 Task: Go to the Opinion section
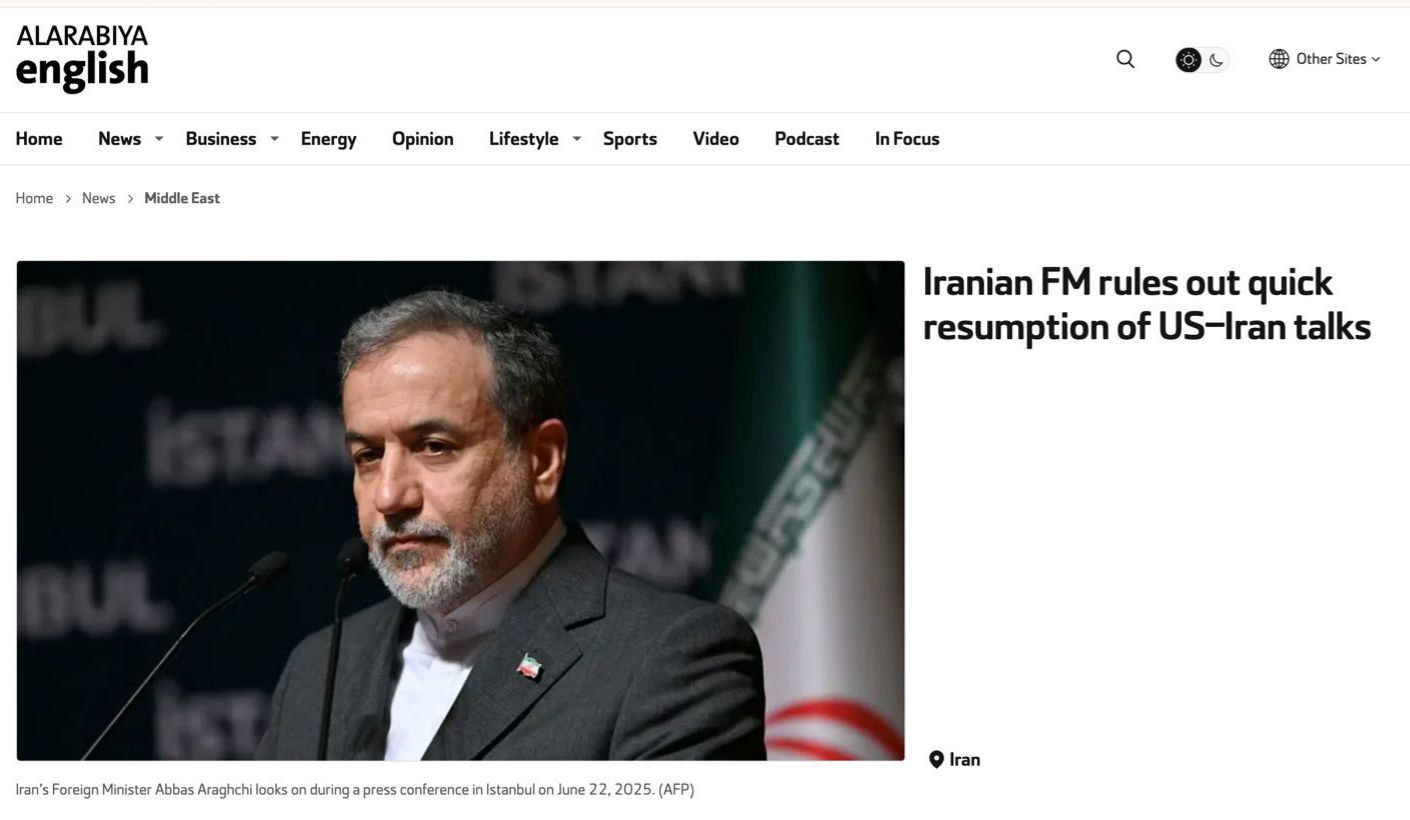(x=423, y=139)
